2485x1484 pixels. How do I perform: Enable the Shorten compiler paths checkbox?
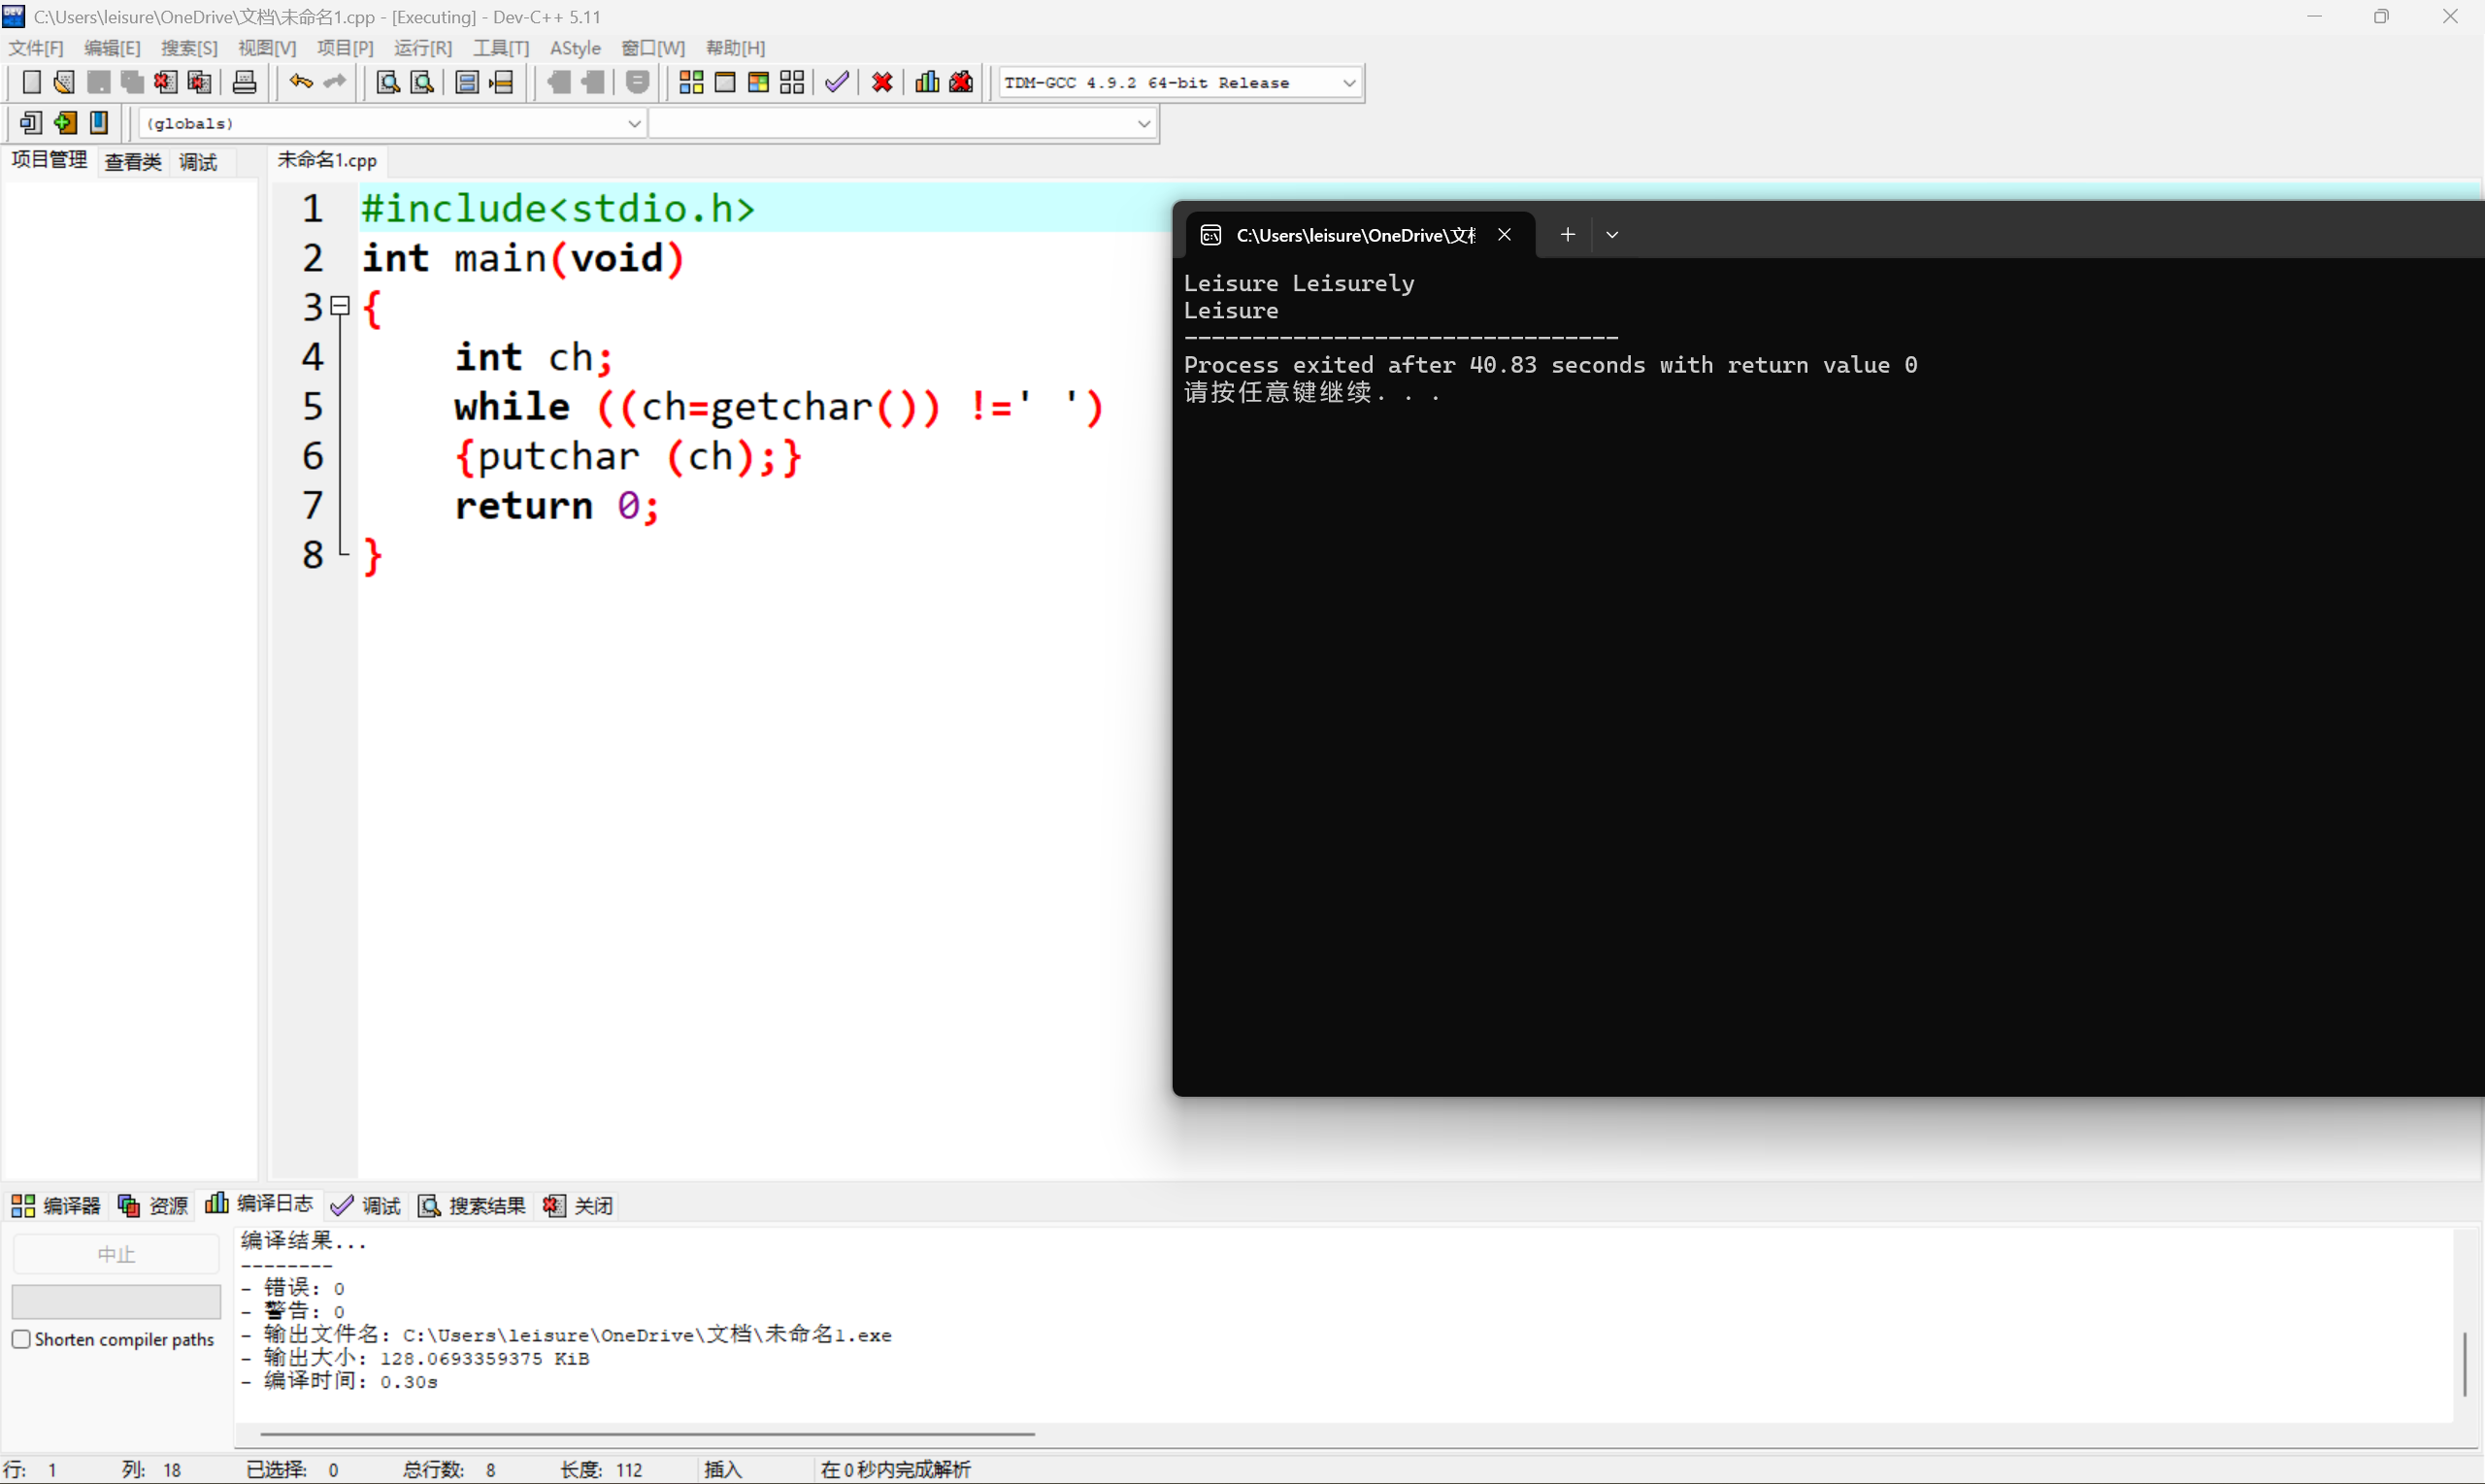(x=21, y=1339)
